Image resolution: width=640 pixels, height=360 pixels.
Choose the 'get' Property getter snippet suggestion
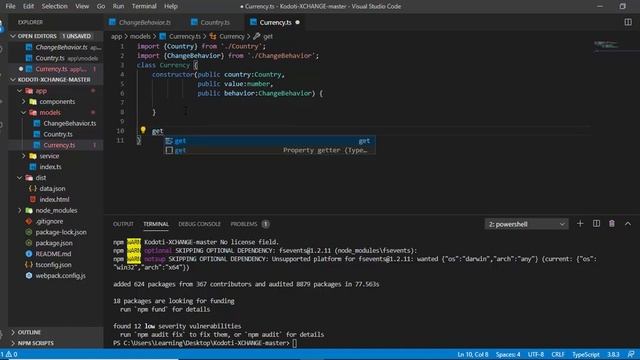tap(269, 150)
